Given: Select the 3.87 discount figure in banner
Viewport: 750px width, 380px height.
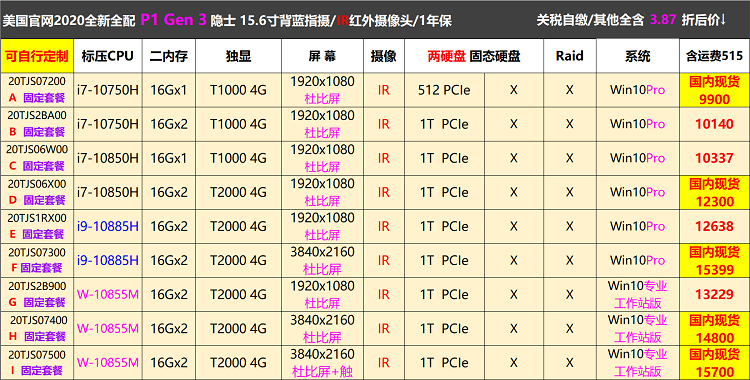Looking at the screenshot, I should [663, 20].
